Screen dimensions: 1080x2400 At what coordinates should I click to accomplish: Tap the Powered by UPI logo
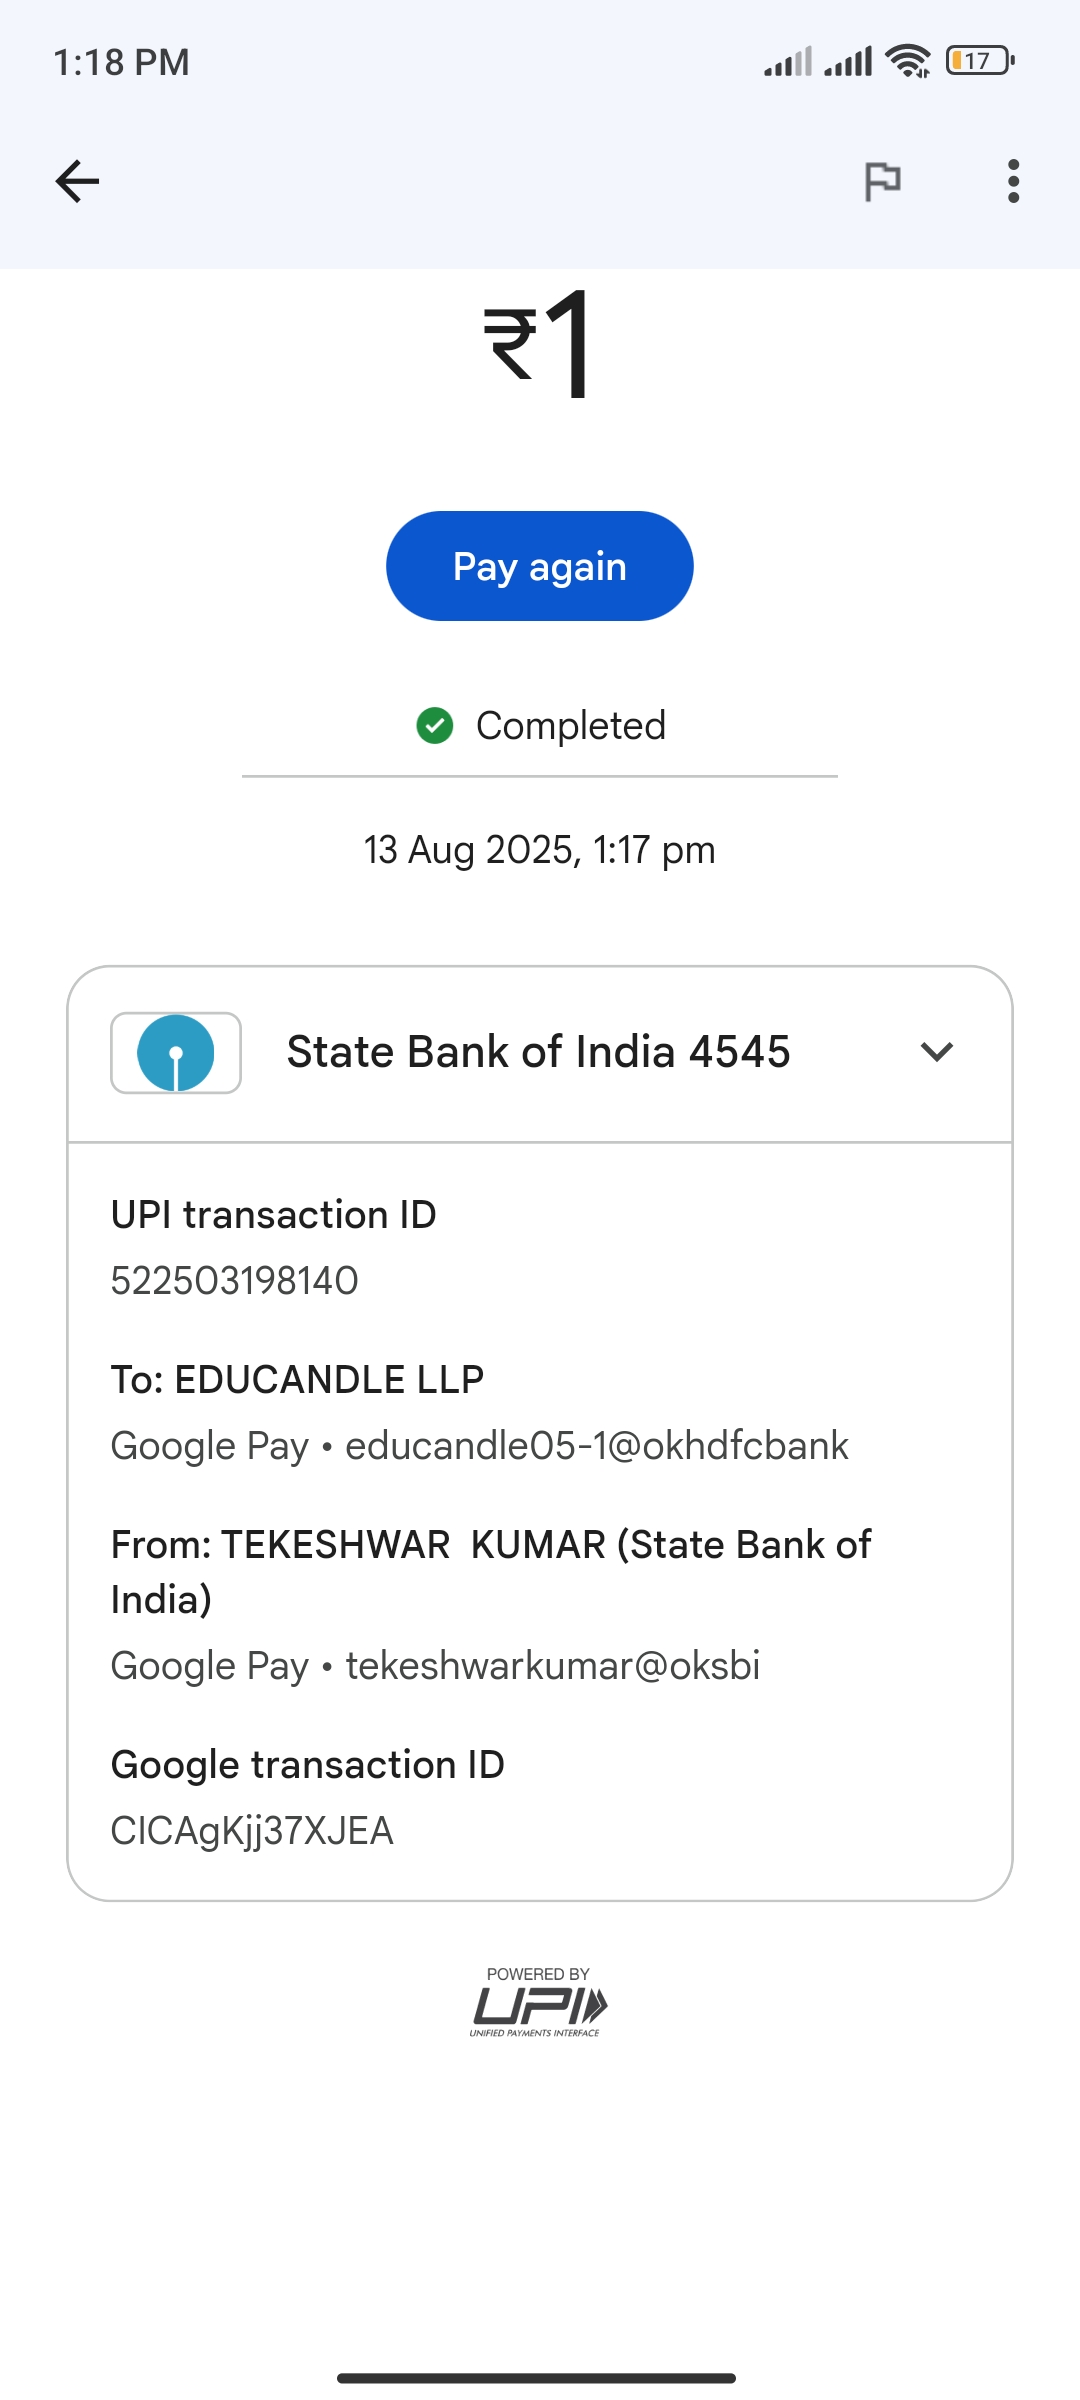tap(539, 2002)
